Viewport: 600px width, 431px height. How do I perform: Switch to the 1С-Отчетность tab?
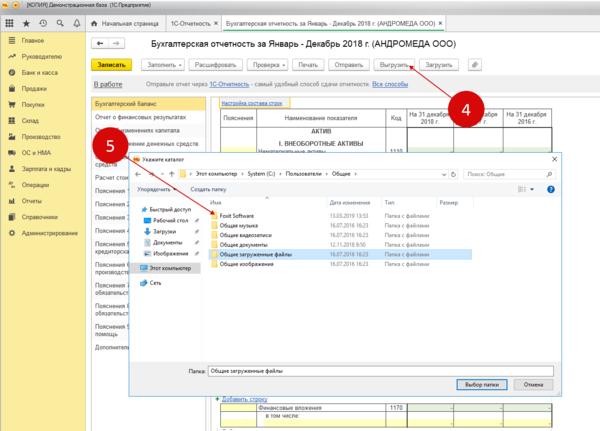tap(191, 23)
